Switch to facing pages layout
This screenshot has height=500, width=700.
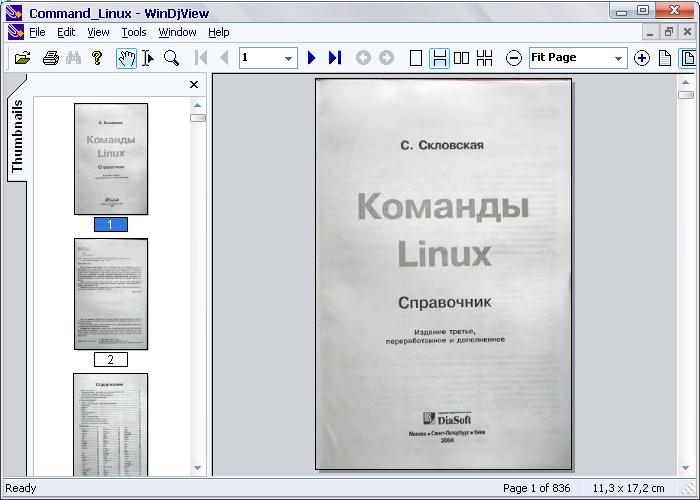(x=461, y=58)
